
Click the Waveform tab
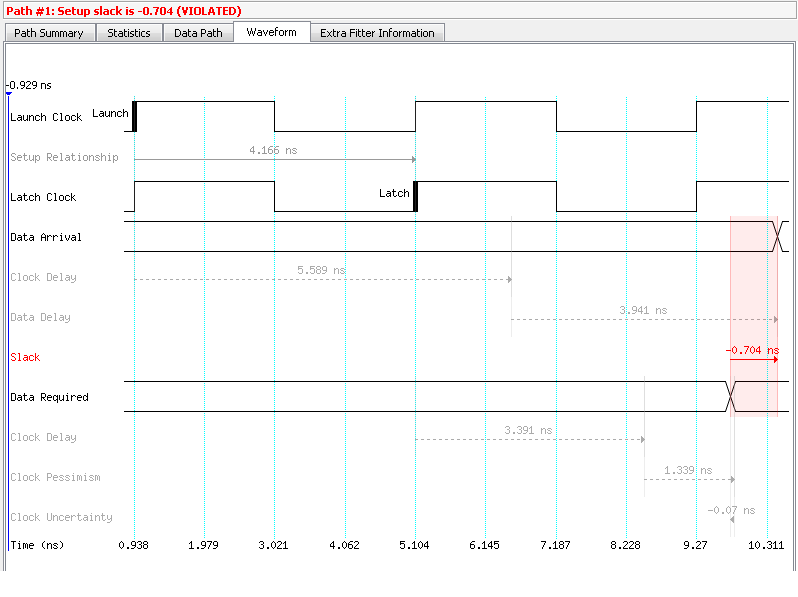coord(271,32)
